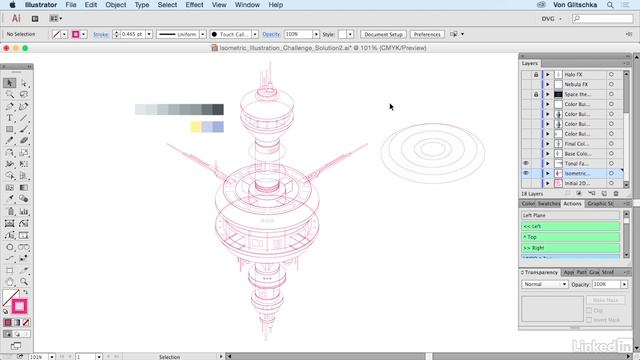This screenshot has height=360, width=640.
Task: Select the Gradient tool
Action: click(x=24, y=187)
